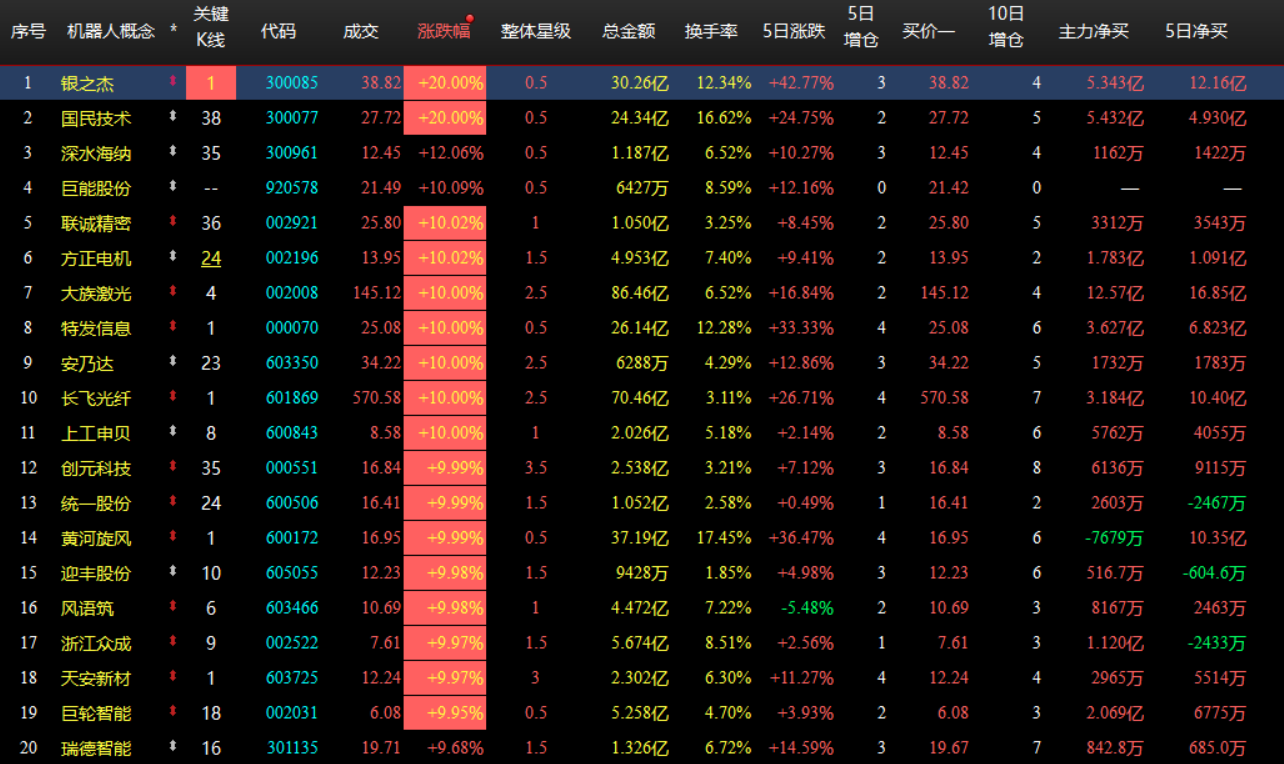
Task: Sort by the 5日涨跌 column header
Action: (794, 31)
